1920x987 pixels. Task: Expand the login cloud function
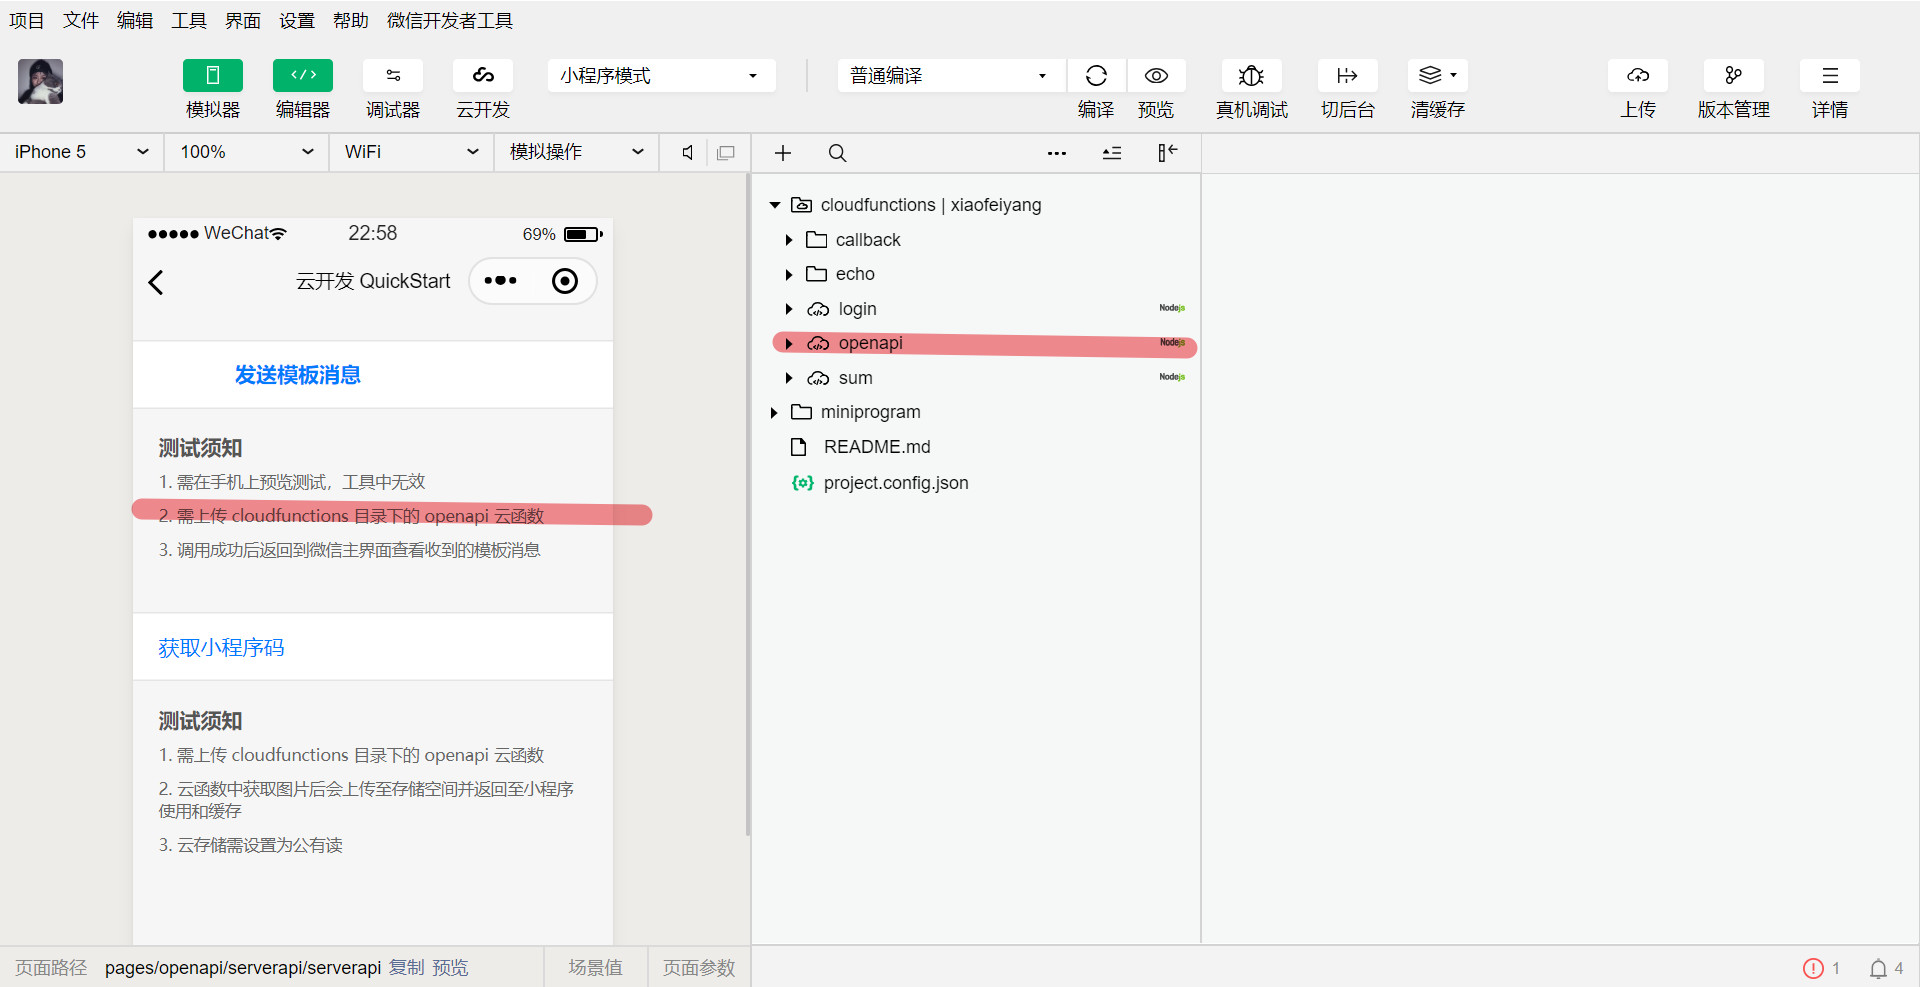pyautogui.click(x=789, y=309)
